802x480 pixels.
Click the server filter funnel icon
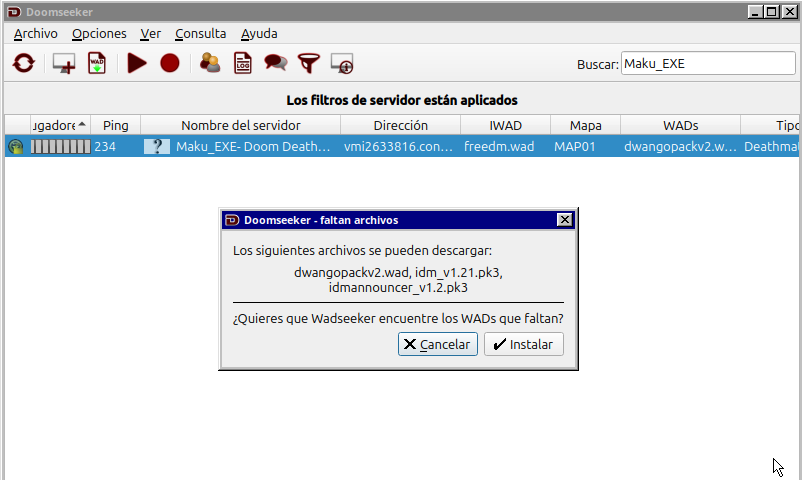pyautogui.click(x=309, y=63)
